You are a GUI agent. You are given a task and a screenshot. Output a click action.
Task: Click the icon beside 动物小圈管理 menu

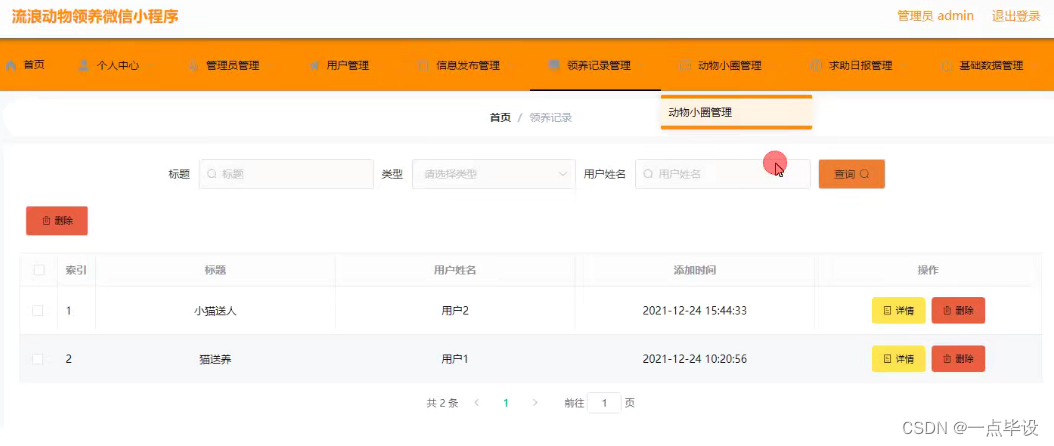[685, 66]
